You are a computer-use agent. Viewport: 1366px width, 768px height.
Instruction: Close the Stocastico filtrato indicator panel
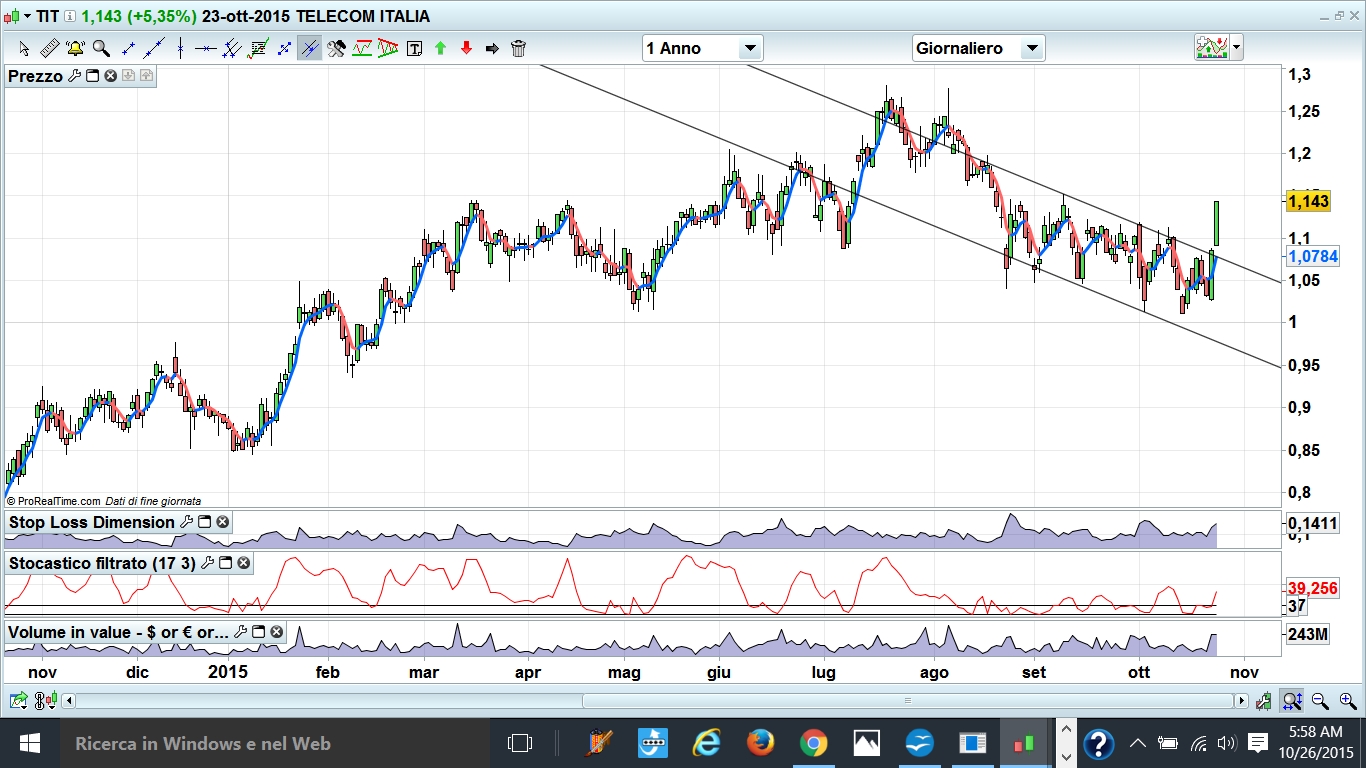[244, 563]
